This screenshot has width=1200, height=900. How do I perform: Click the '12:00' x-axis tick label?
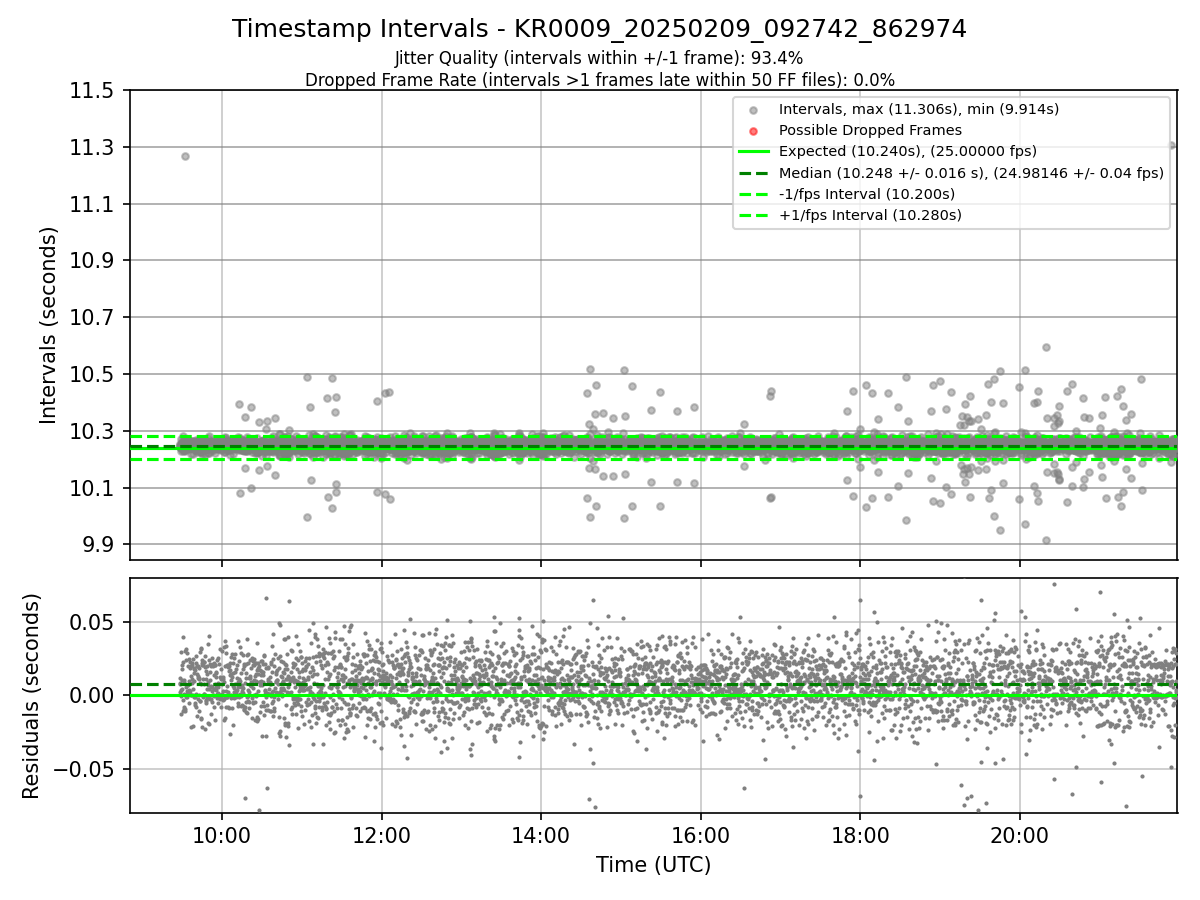click(x=381, y=834)
